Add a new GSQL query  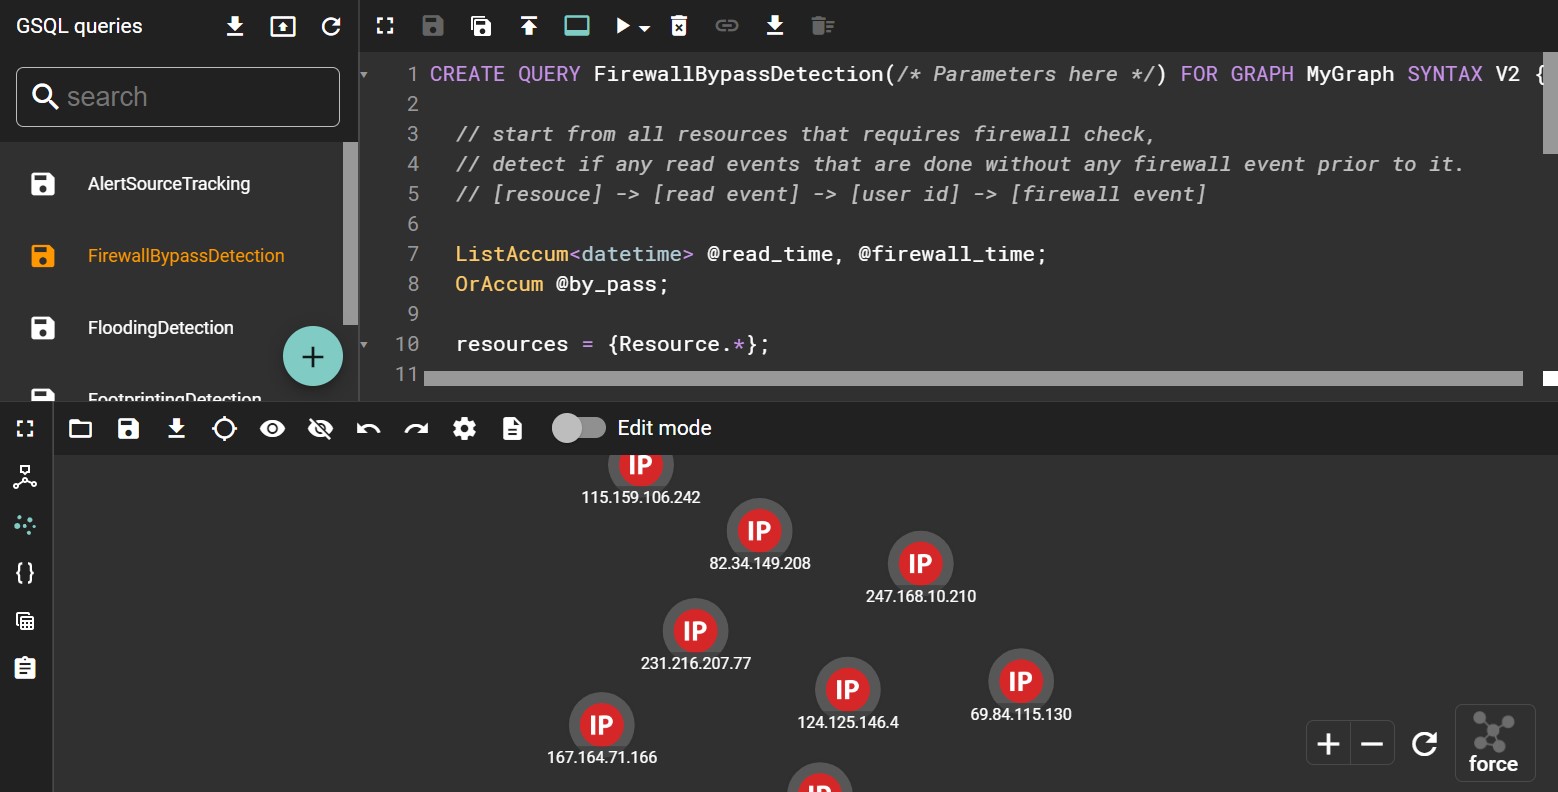[x=313, y=356]
